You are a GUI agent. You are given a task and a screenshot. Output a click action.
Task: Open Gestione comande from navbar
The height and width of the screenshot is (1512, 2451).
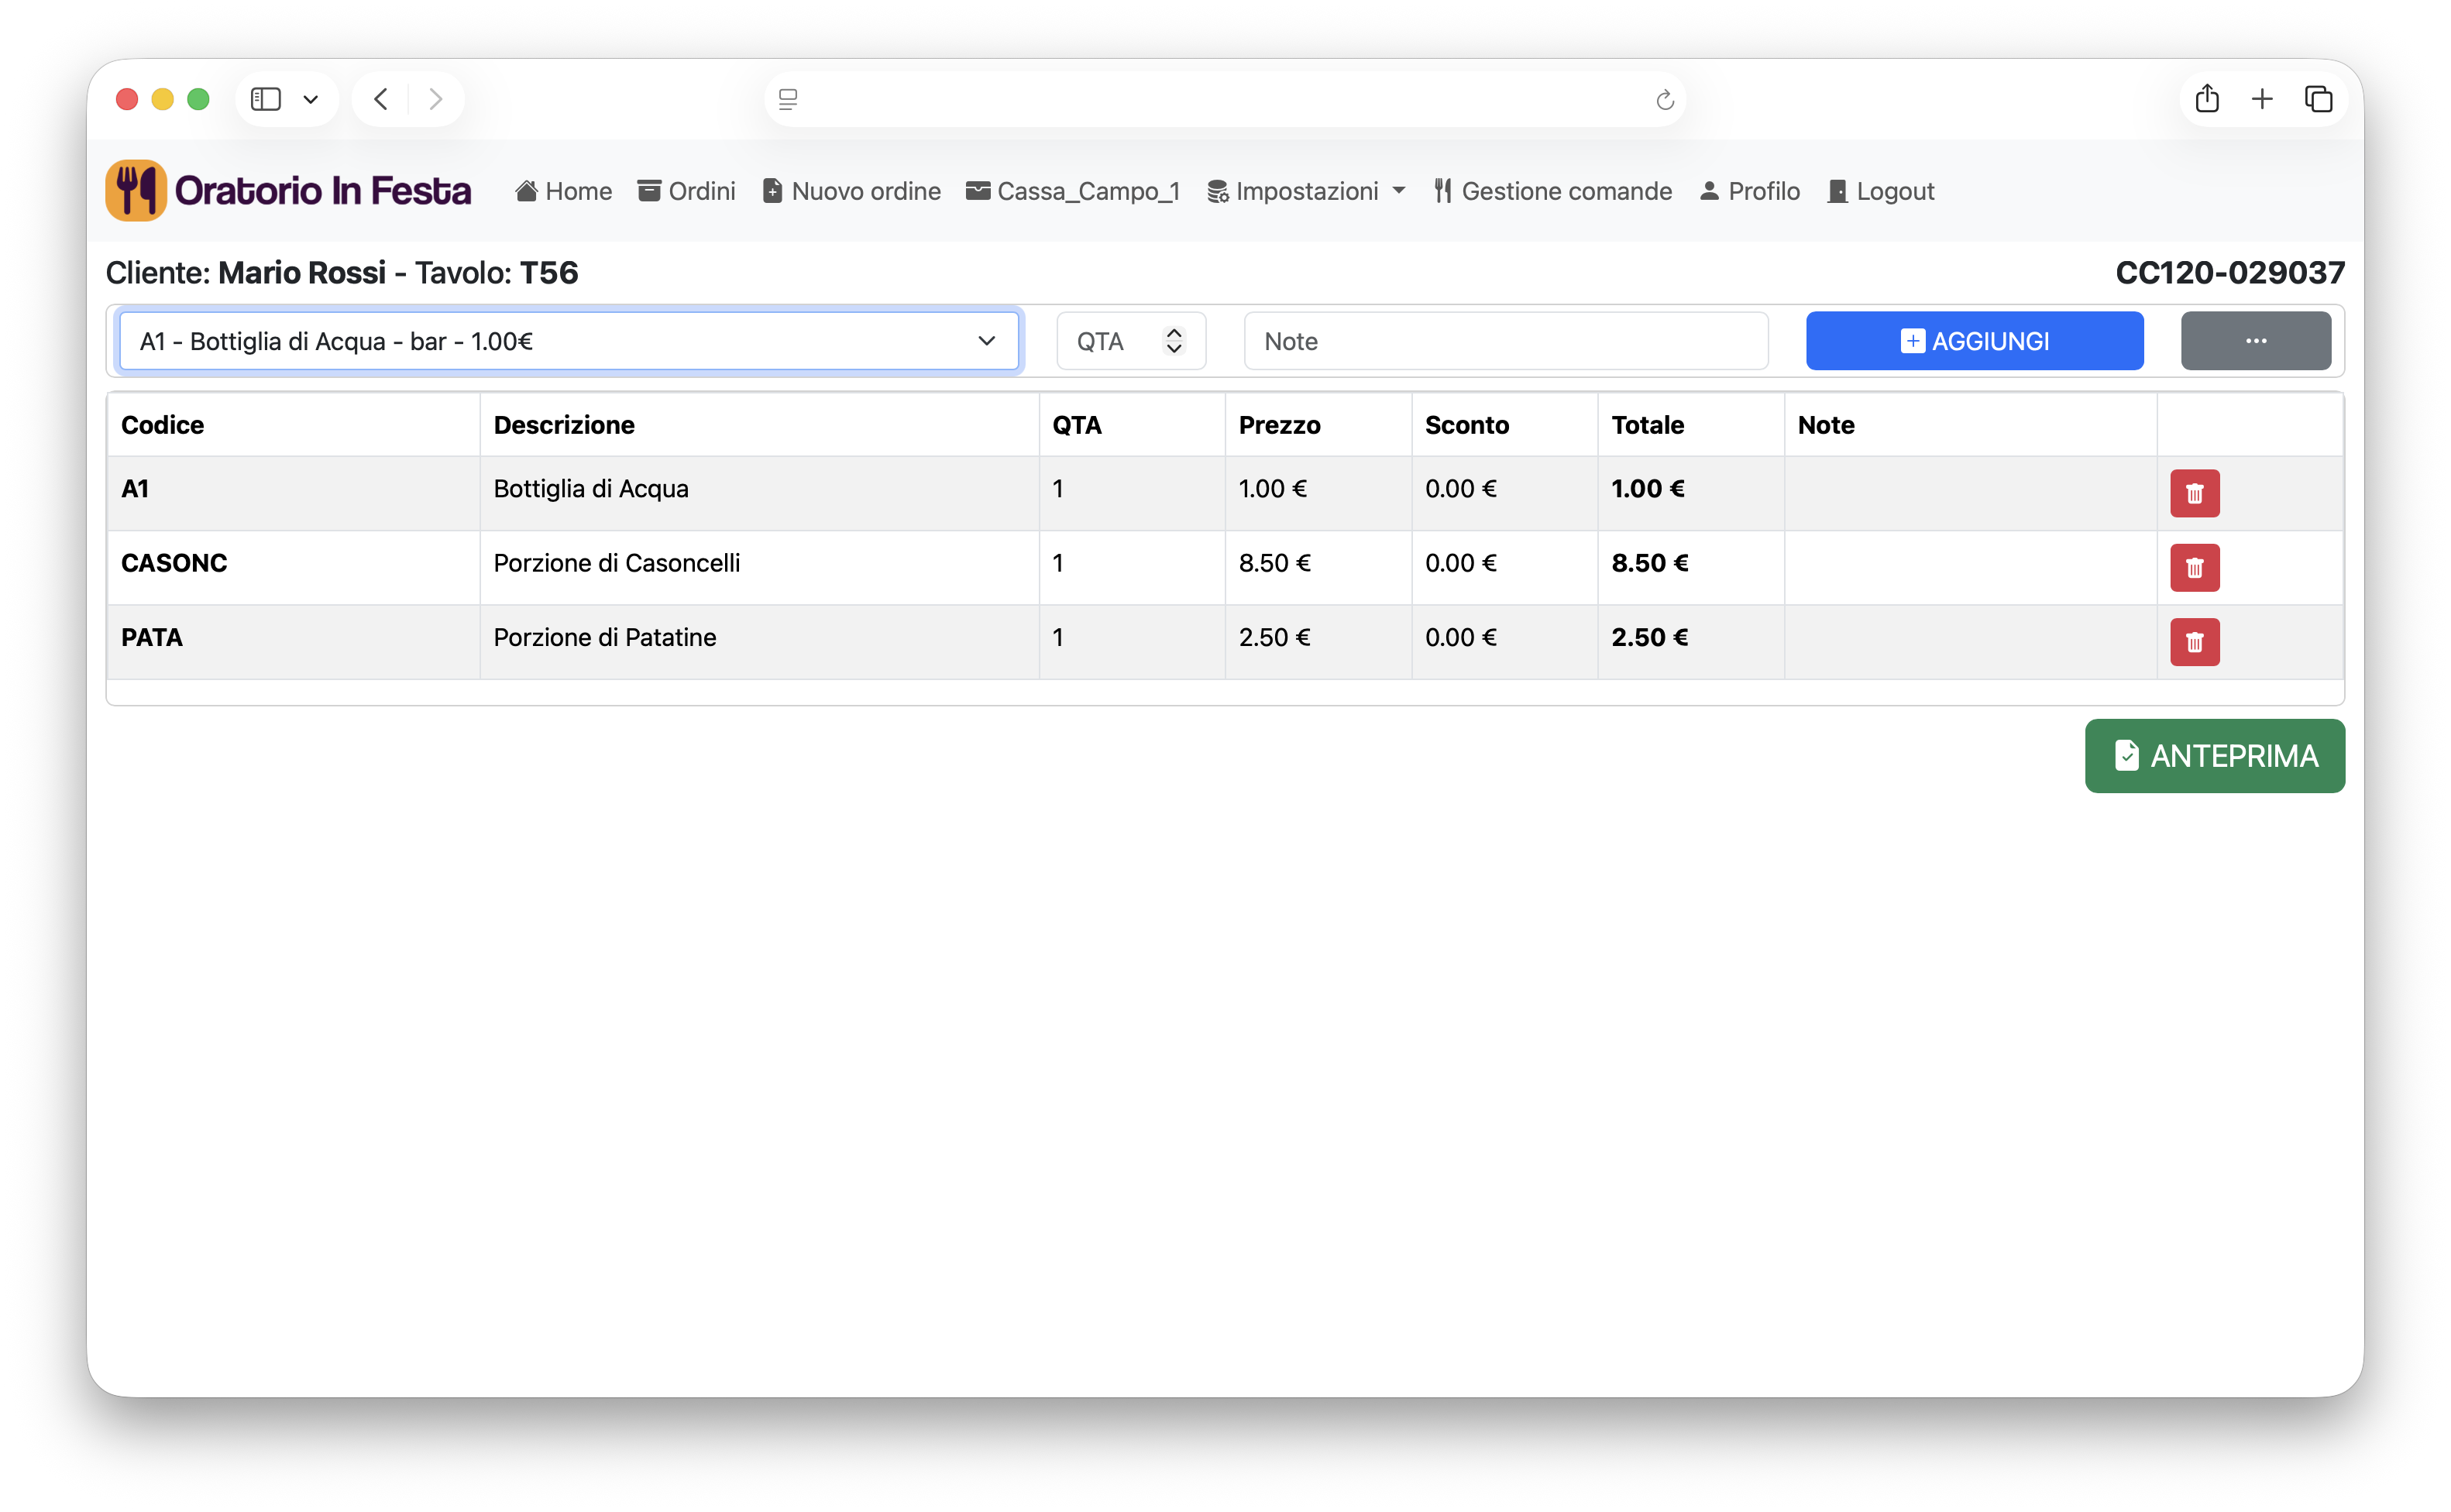coord(1552,191)
